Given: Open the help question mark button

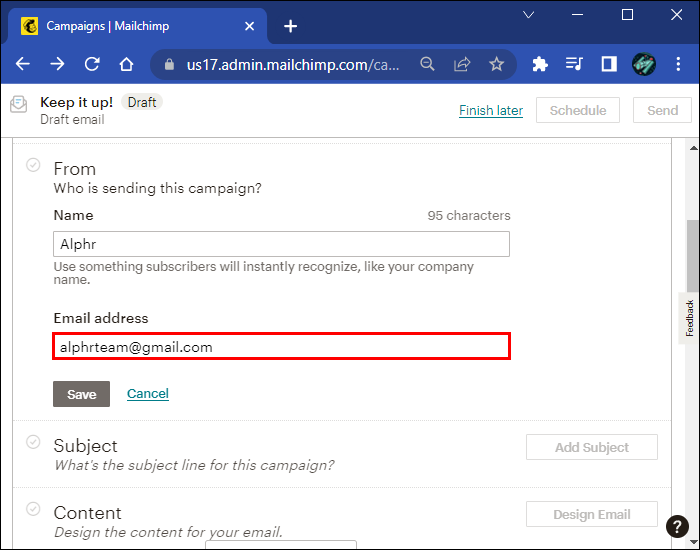Looking at the screenshot, I should point(677,526).
